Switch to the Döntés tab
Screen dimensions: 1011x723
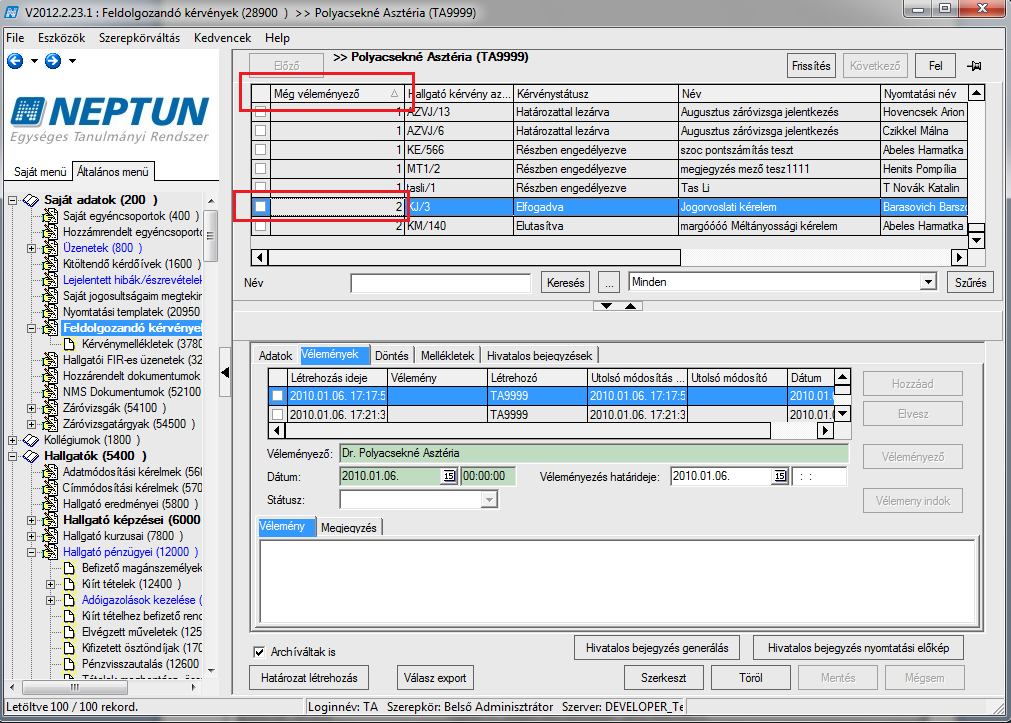(x=391, y=355)
